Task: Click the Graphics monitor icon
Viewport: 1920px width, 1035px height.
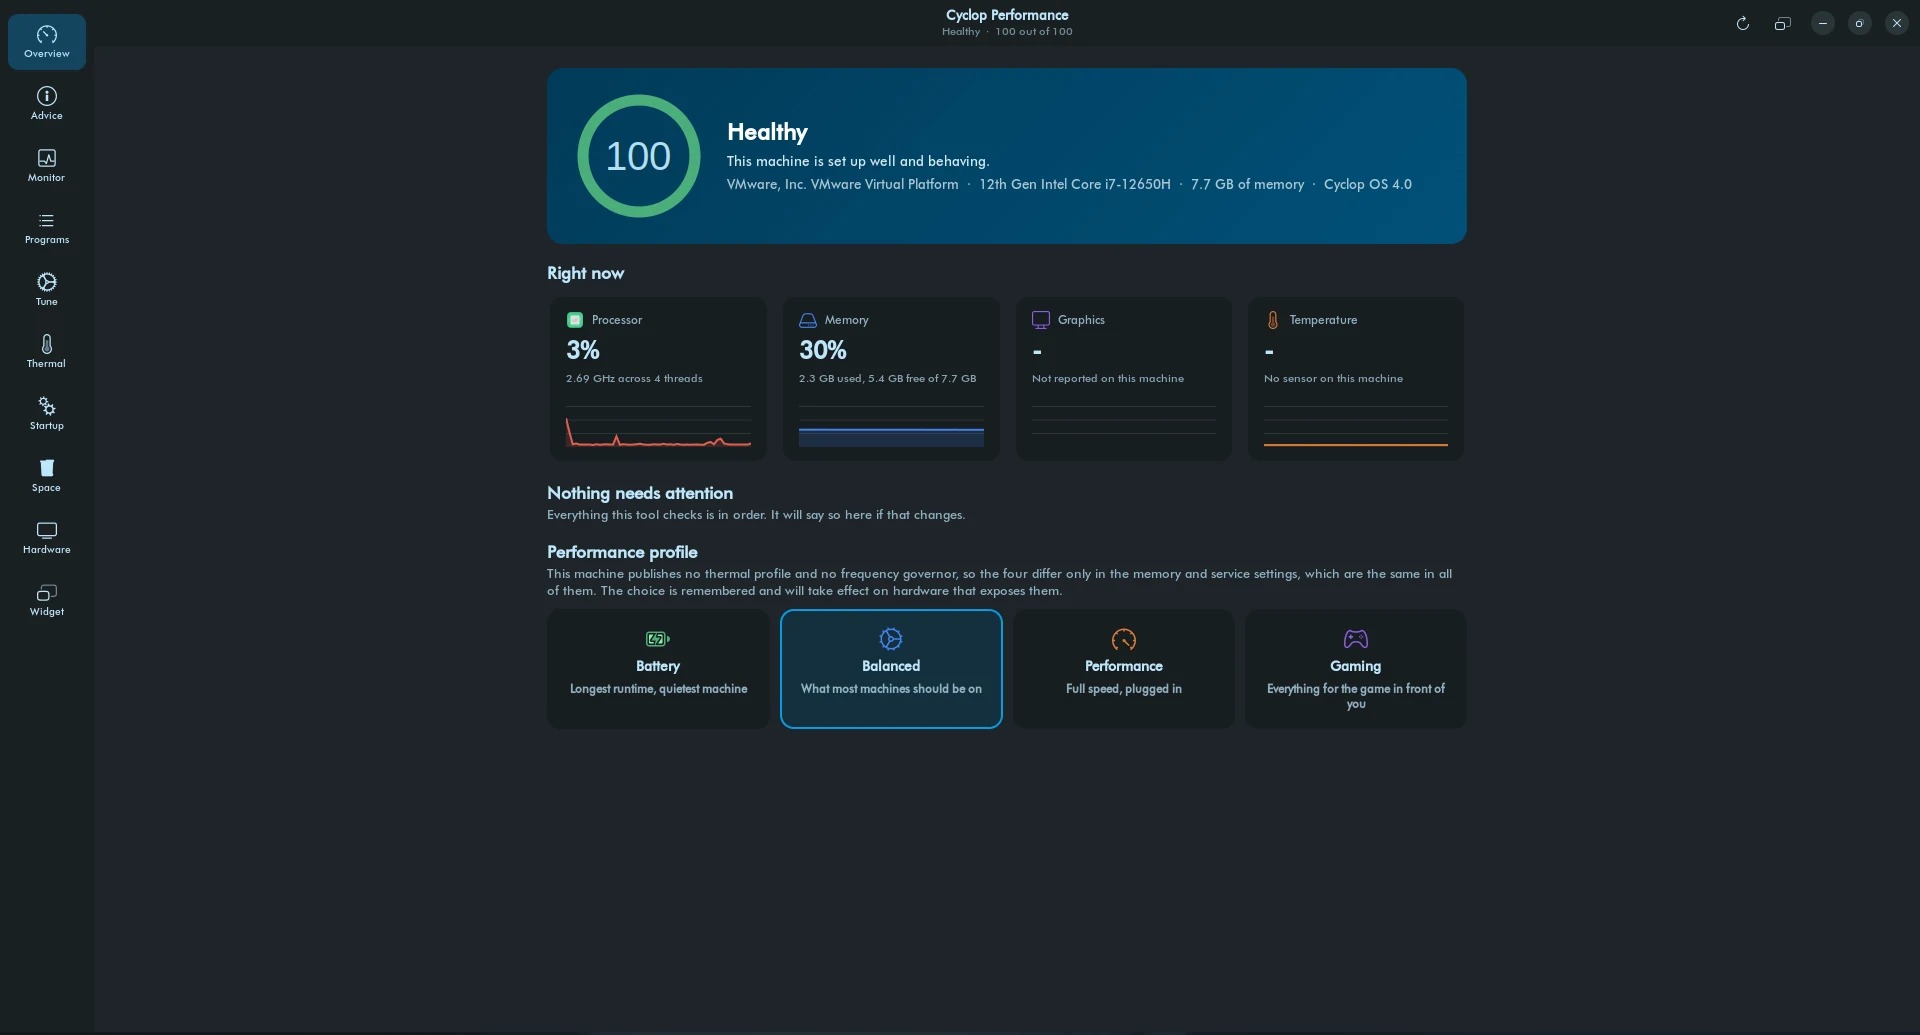Action: click(x=1041, y=320)
